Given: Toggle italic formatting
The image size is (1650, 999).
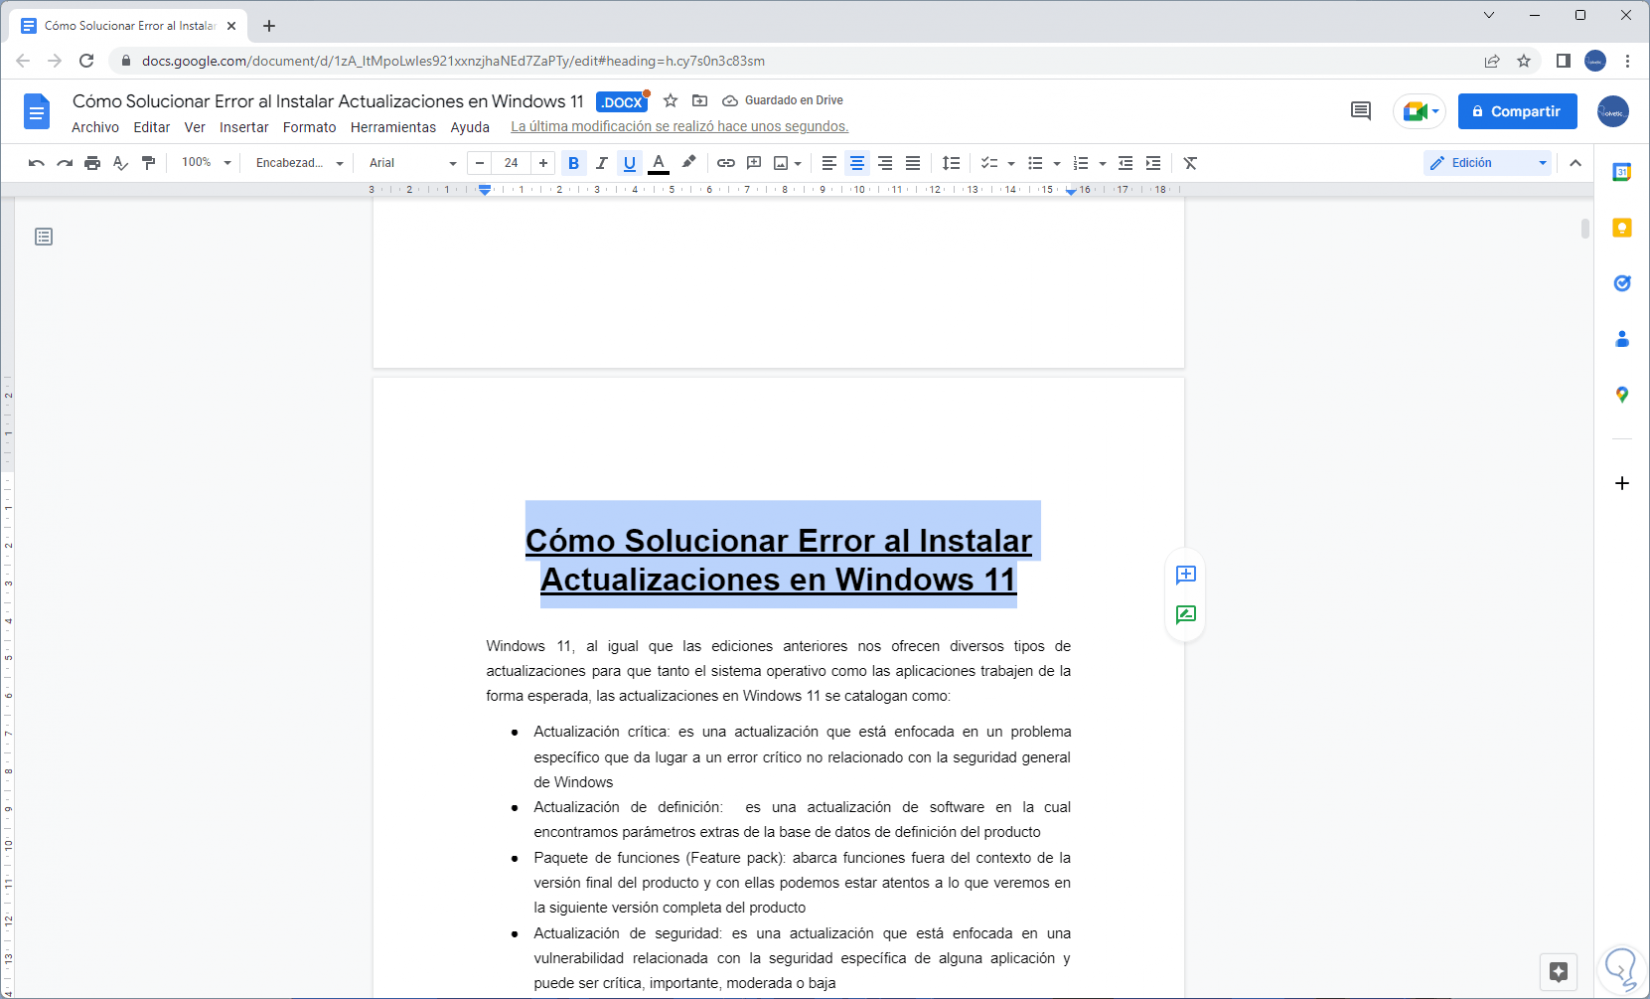Looking at the screenshot, I should tap(601, 163).
